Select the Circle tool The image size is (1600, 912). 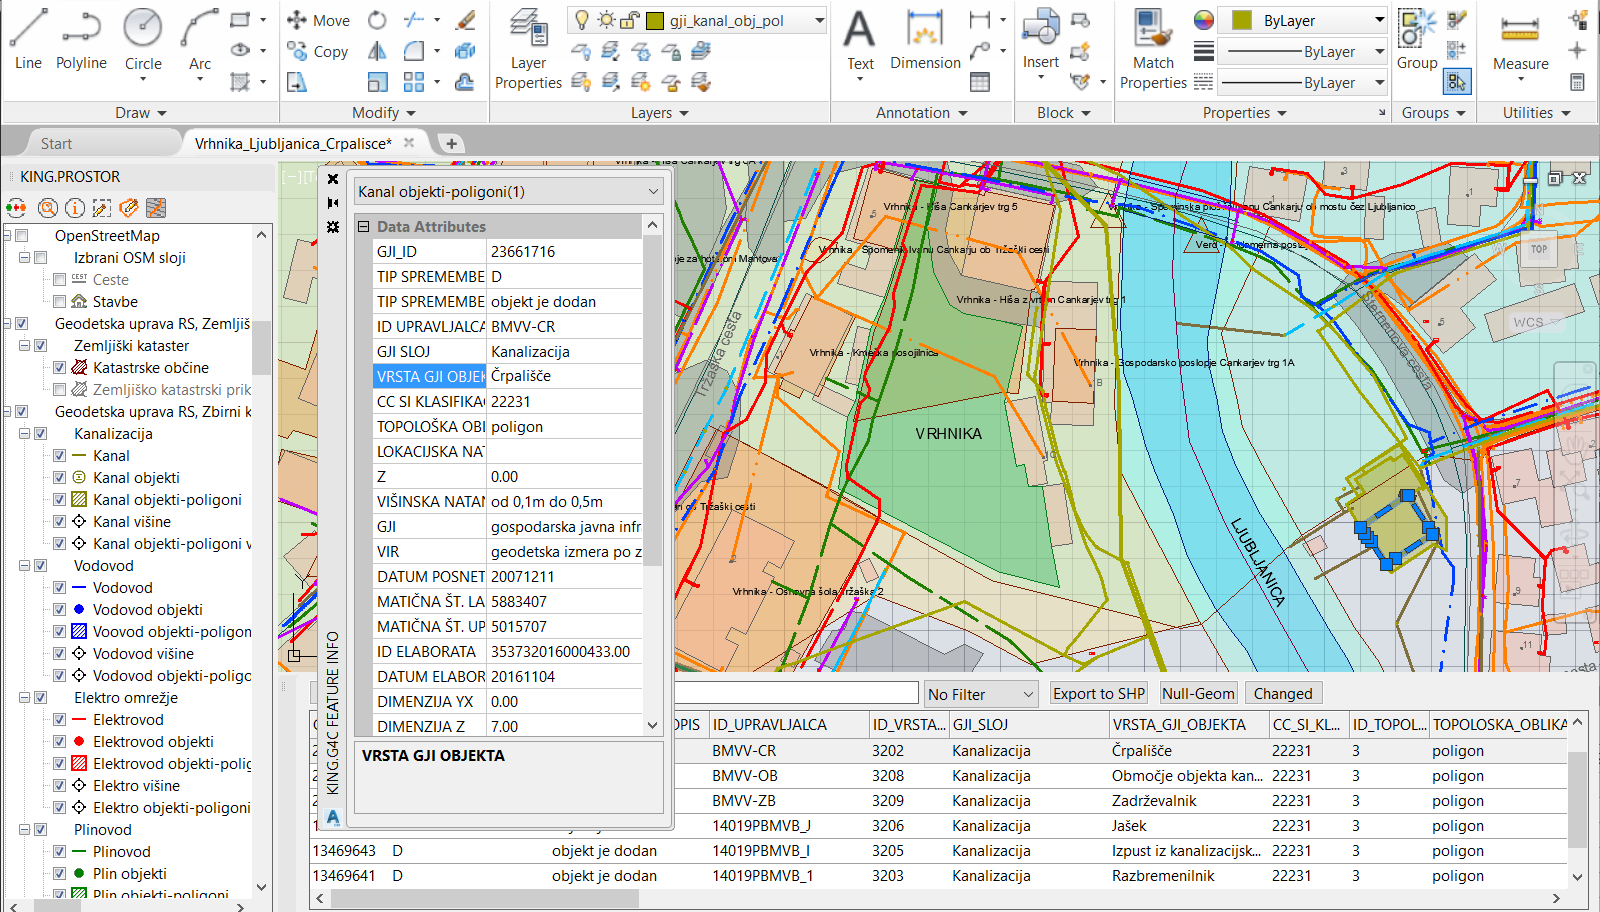(x=143, y=40)
